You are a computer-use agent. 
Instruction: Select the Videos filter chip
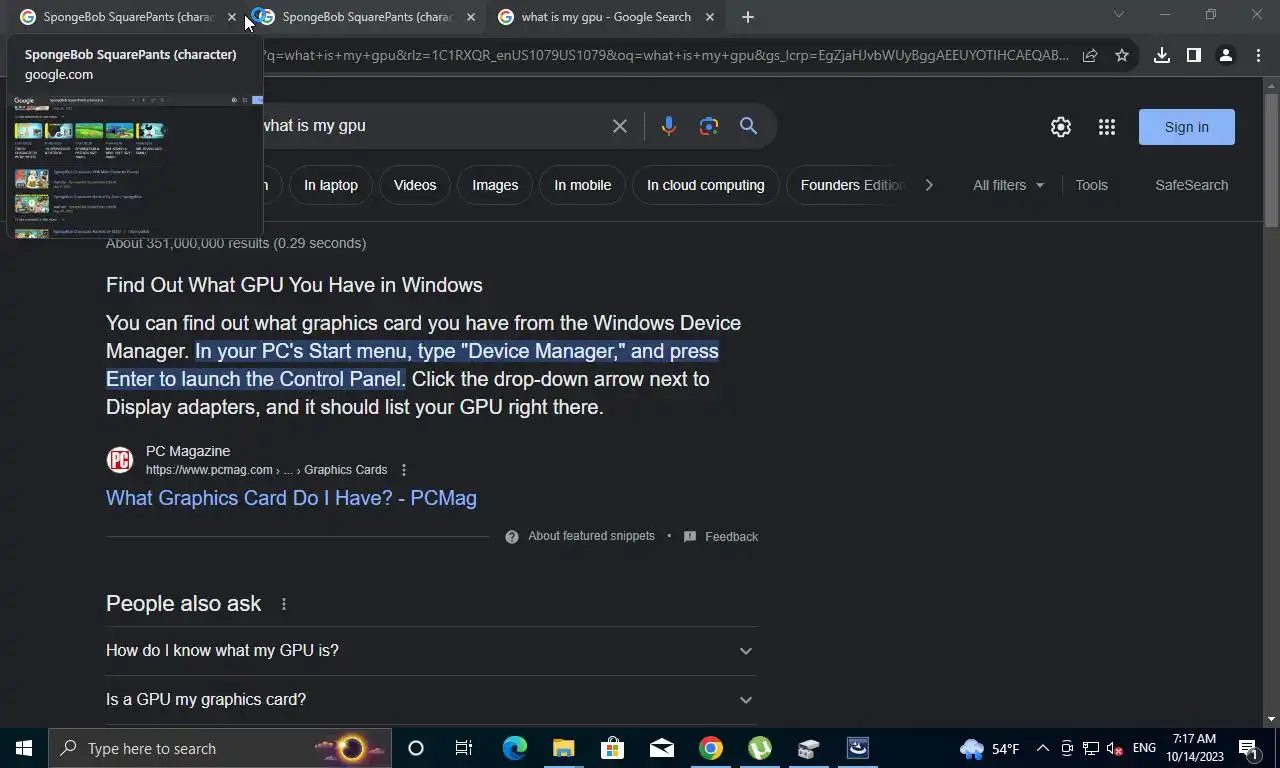tap(415, 185)
